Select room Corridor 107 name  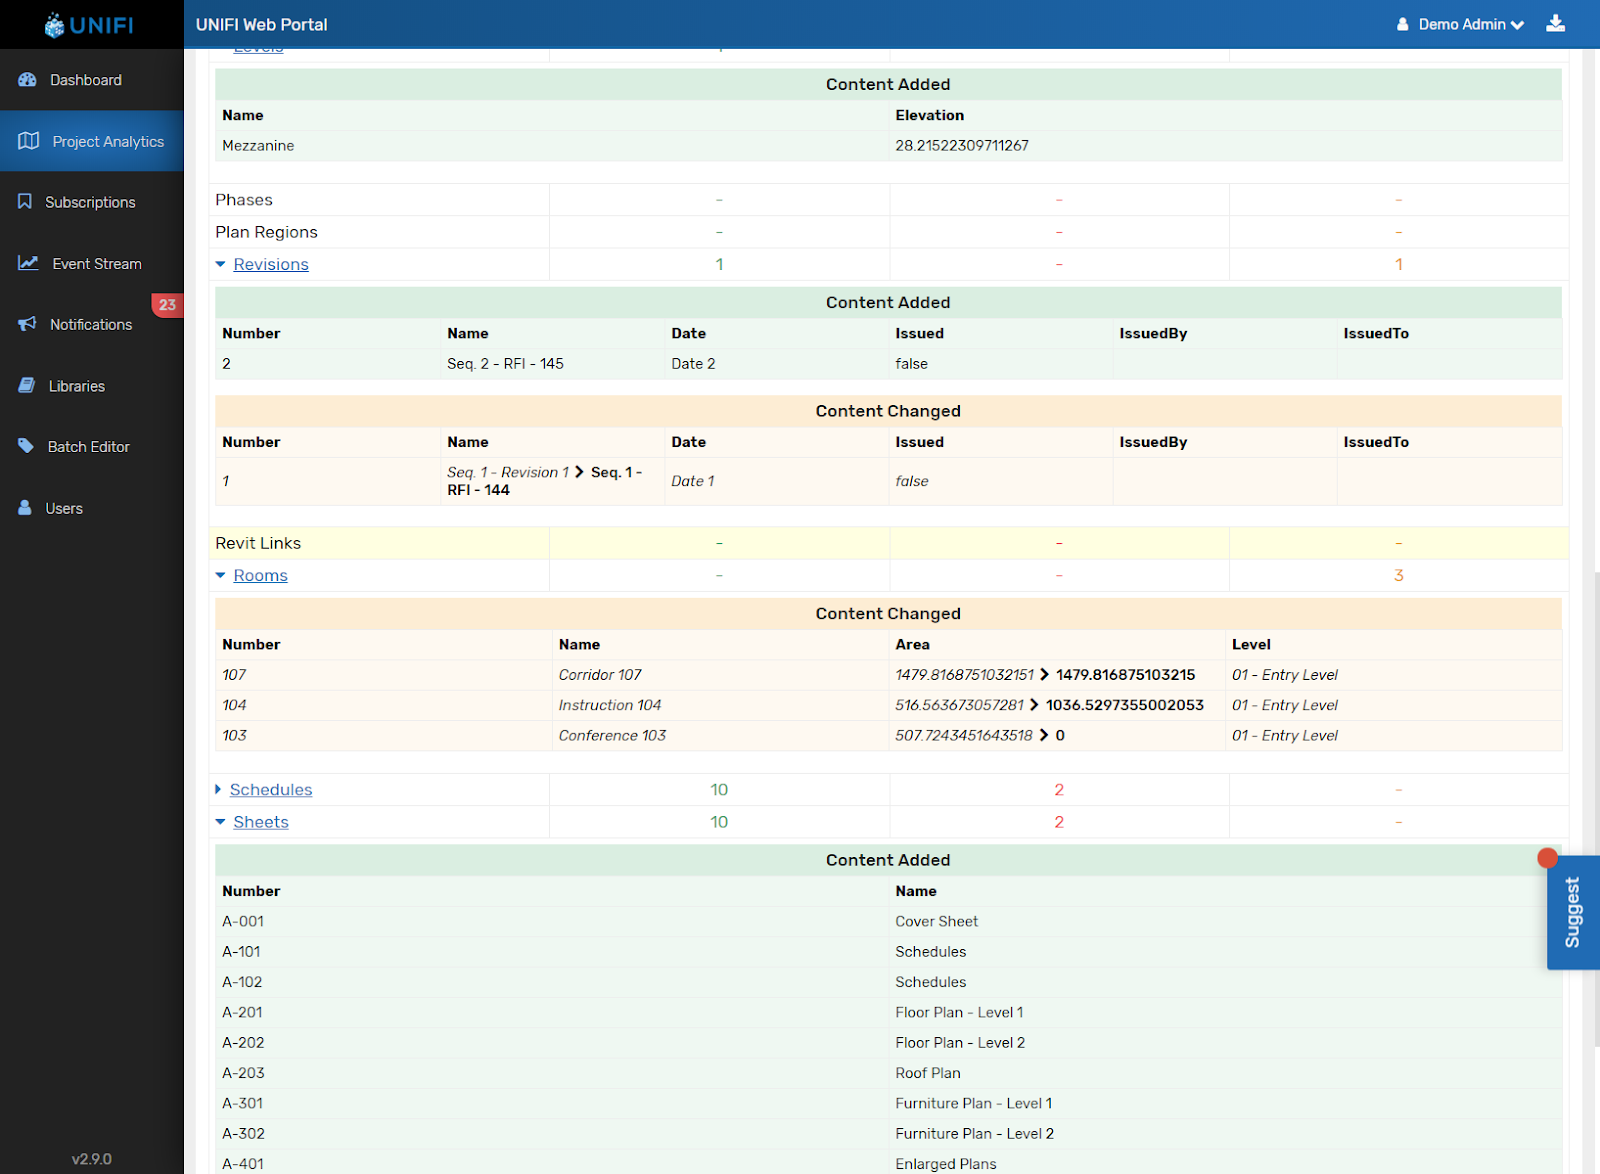600,675
